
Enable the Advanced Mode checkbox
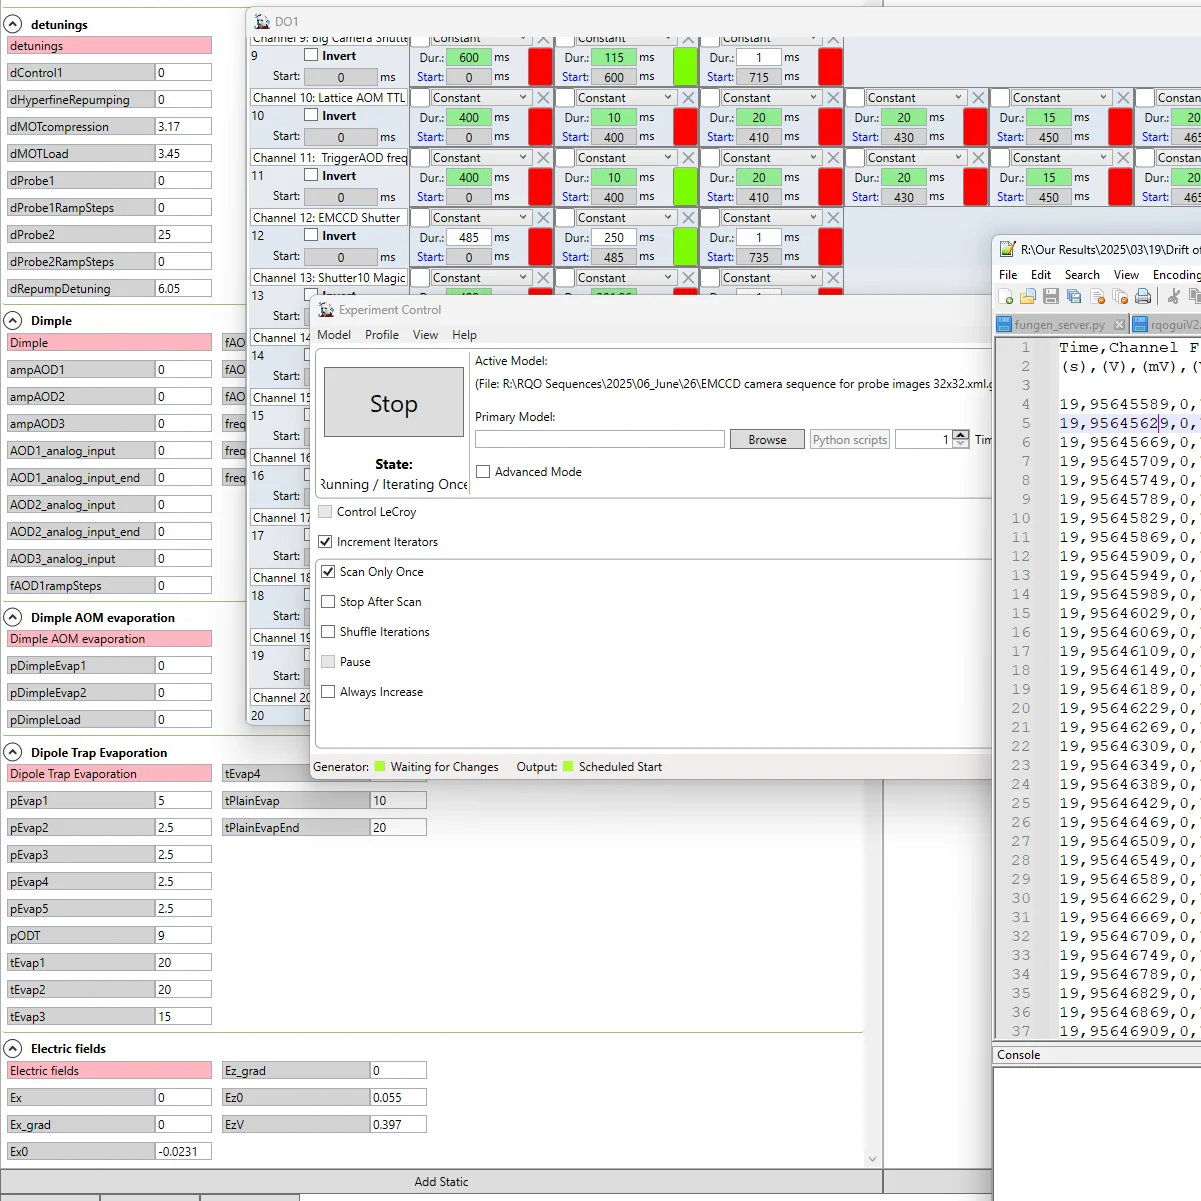tap(483, 472)
